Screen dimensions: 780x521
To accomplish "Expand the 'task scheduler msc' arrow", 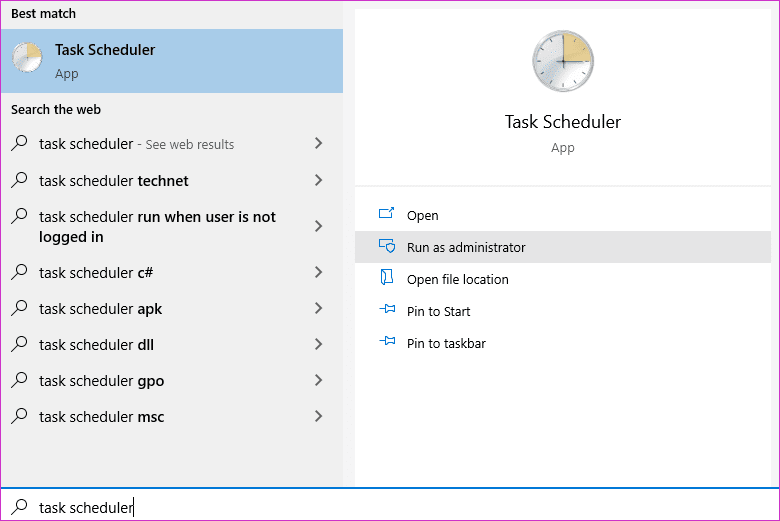I will point(318,417).
